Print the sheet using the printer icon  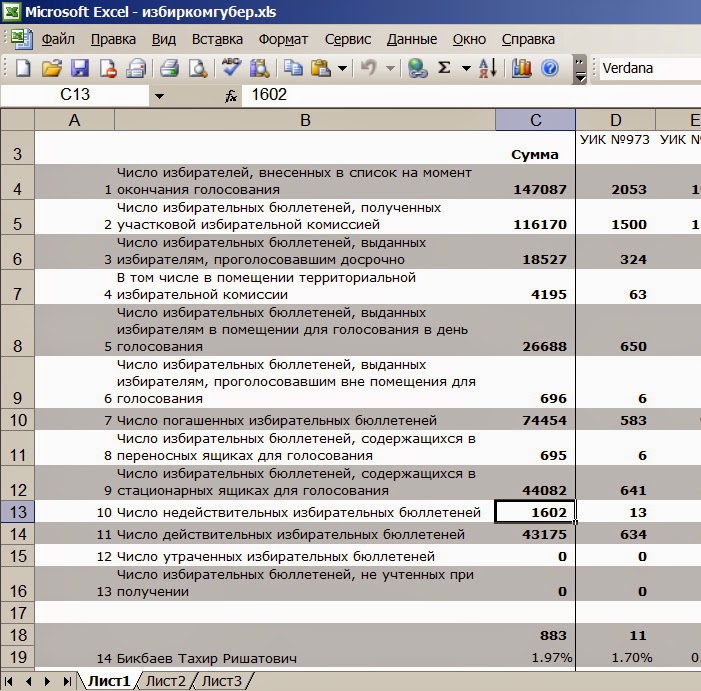pyautogui.click(x=169, y=68)
